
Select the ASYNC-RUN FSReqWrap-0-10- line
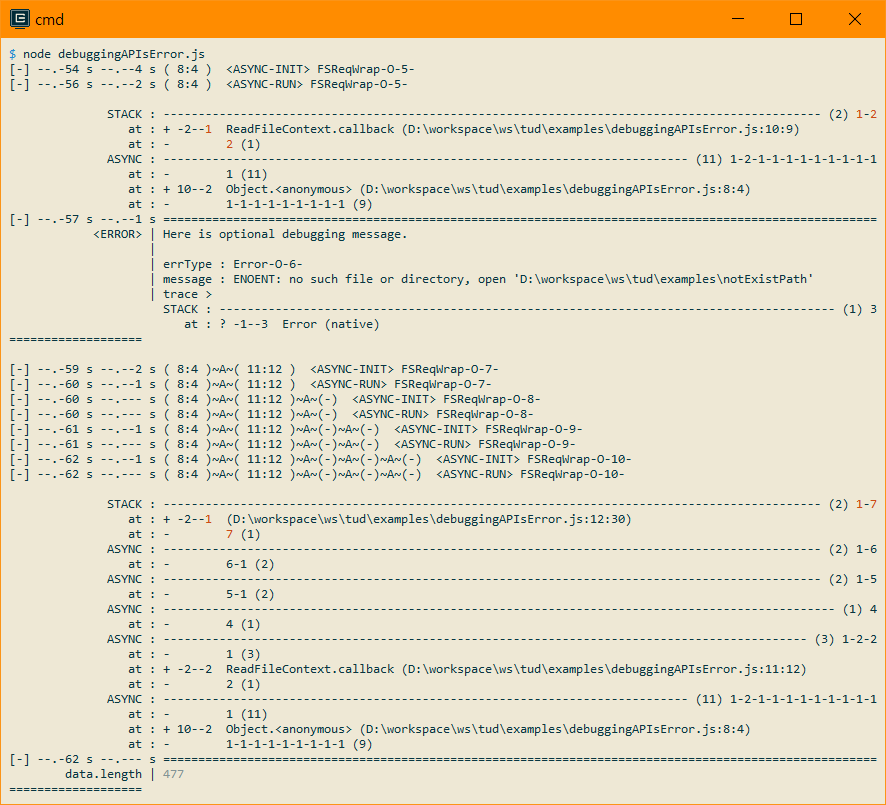click(x=316, y=474)
